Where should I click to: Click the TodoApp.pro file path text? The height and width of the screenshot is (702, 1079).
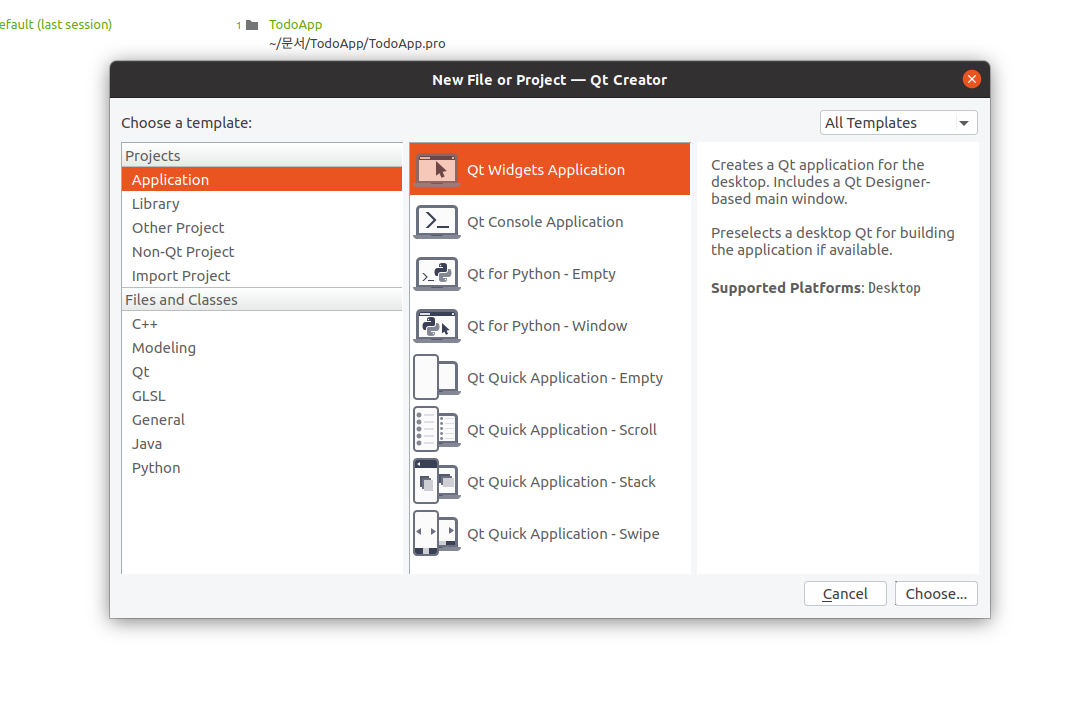point(357,43)
